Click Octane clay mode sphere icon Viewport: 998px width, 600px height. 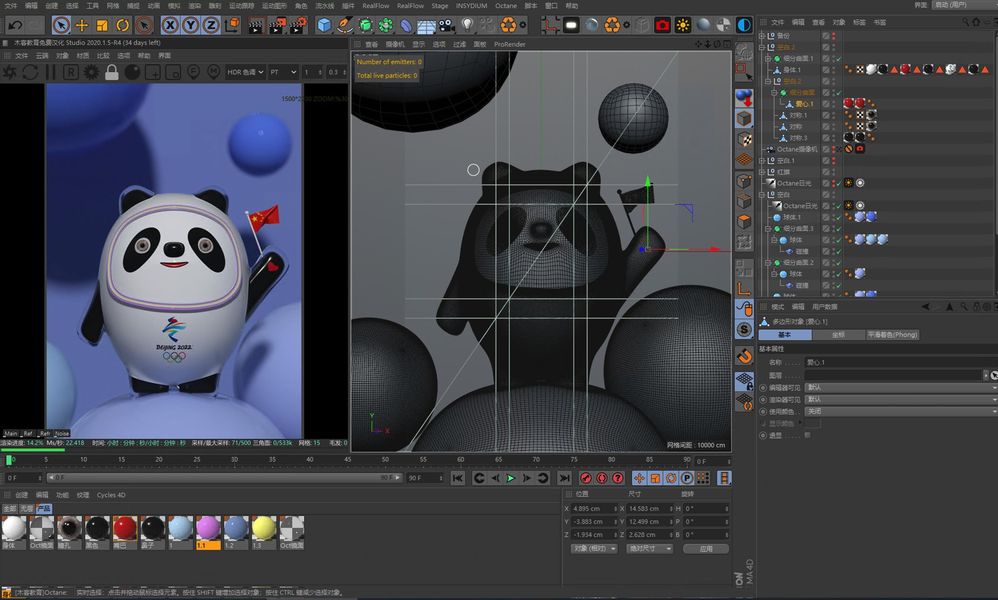coord(132,72)
